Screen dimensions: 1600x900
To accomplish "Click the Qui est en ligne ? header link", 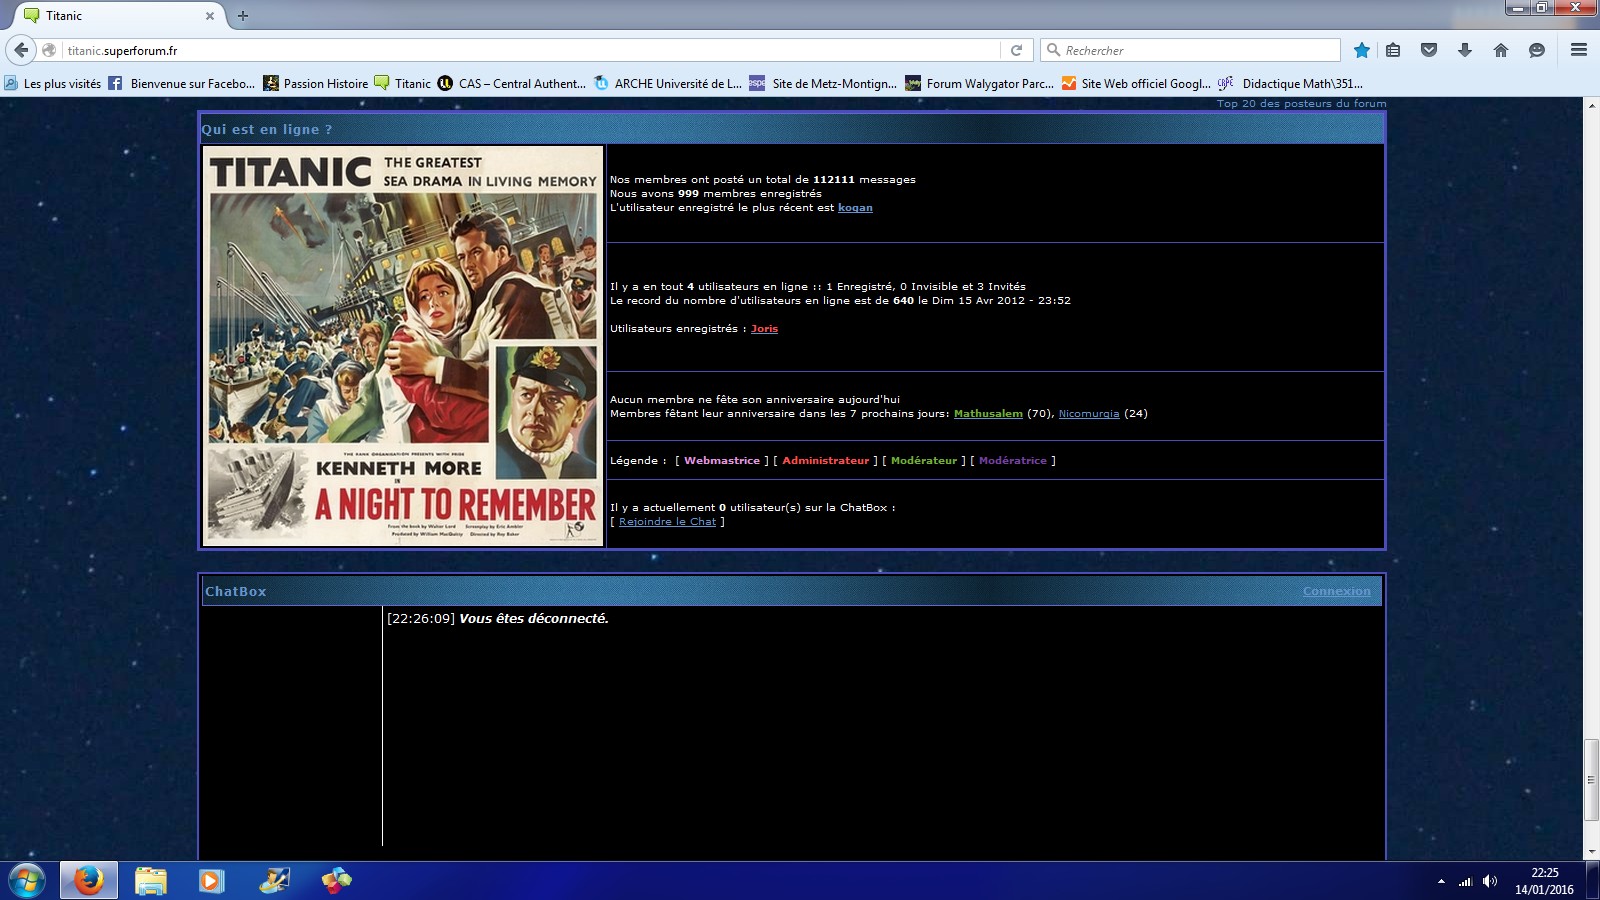I will (x=267, y=129).
